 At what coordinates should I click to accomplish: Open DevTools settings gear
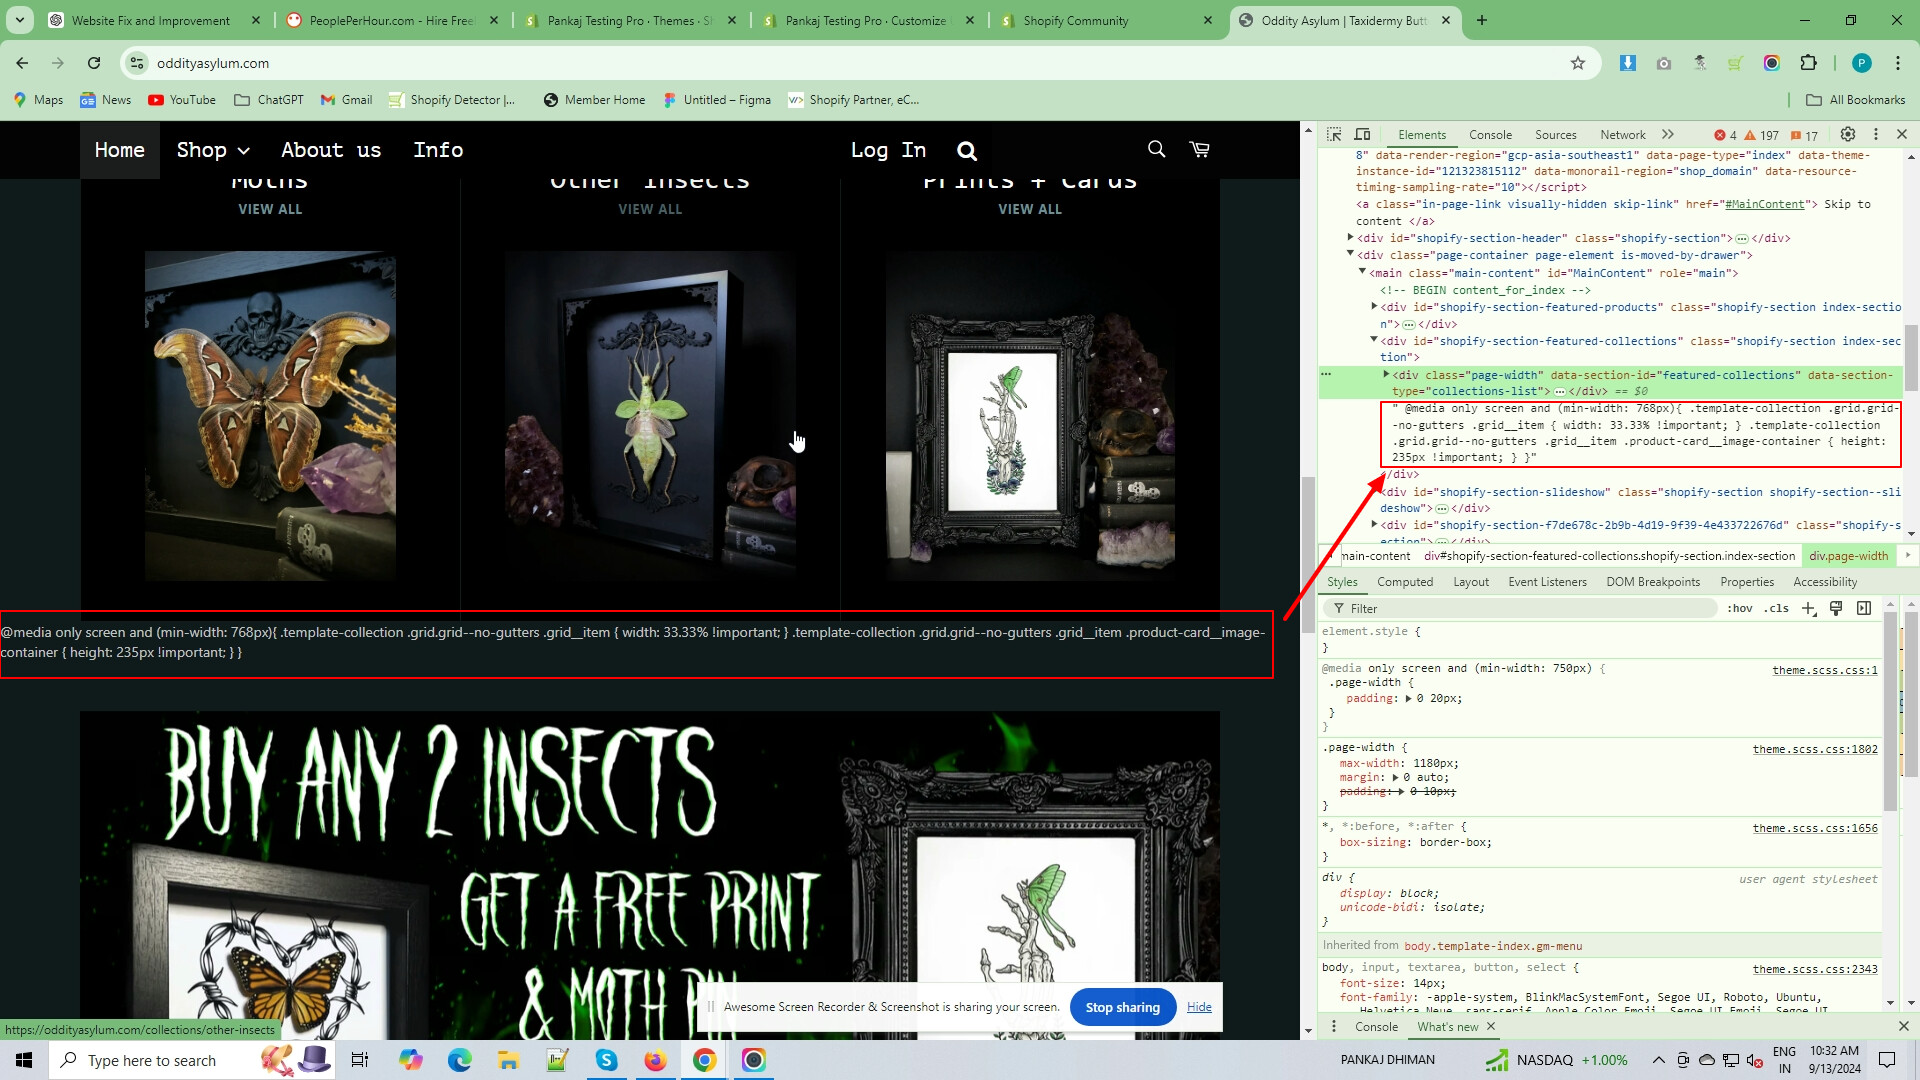(1848, 135)
